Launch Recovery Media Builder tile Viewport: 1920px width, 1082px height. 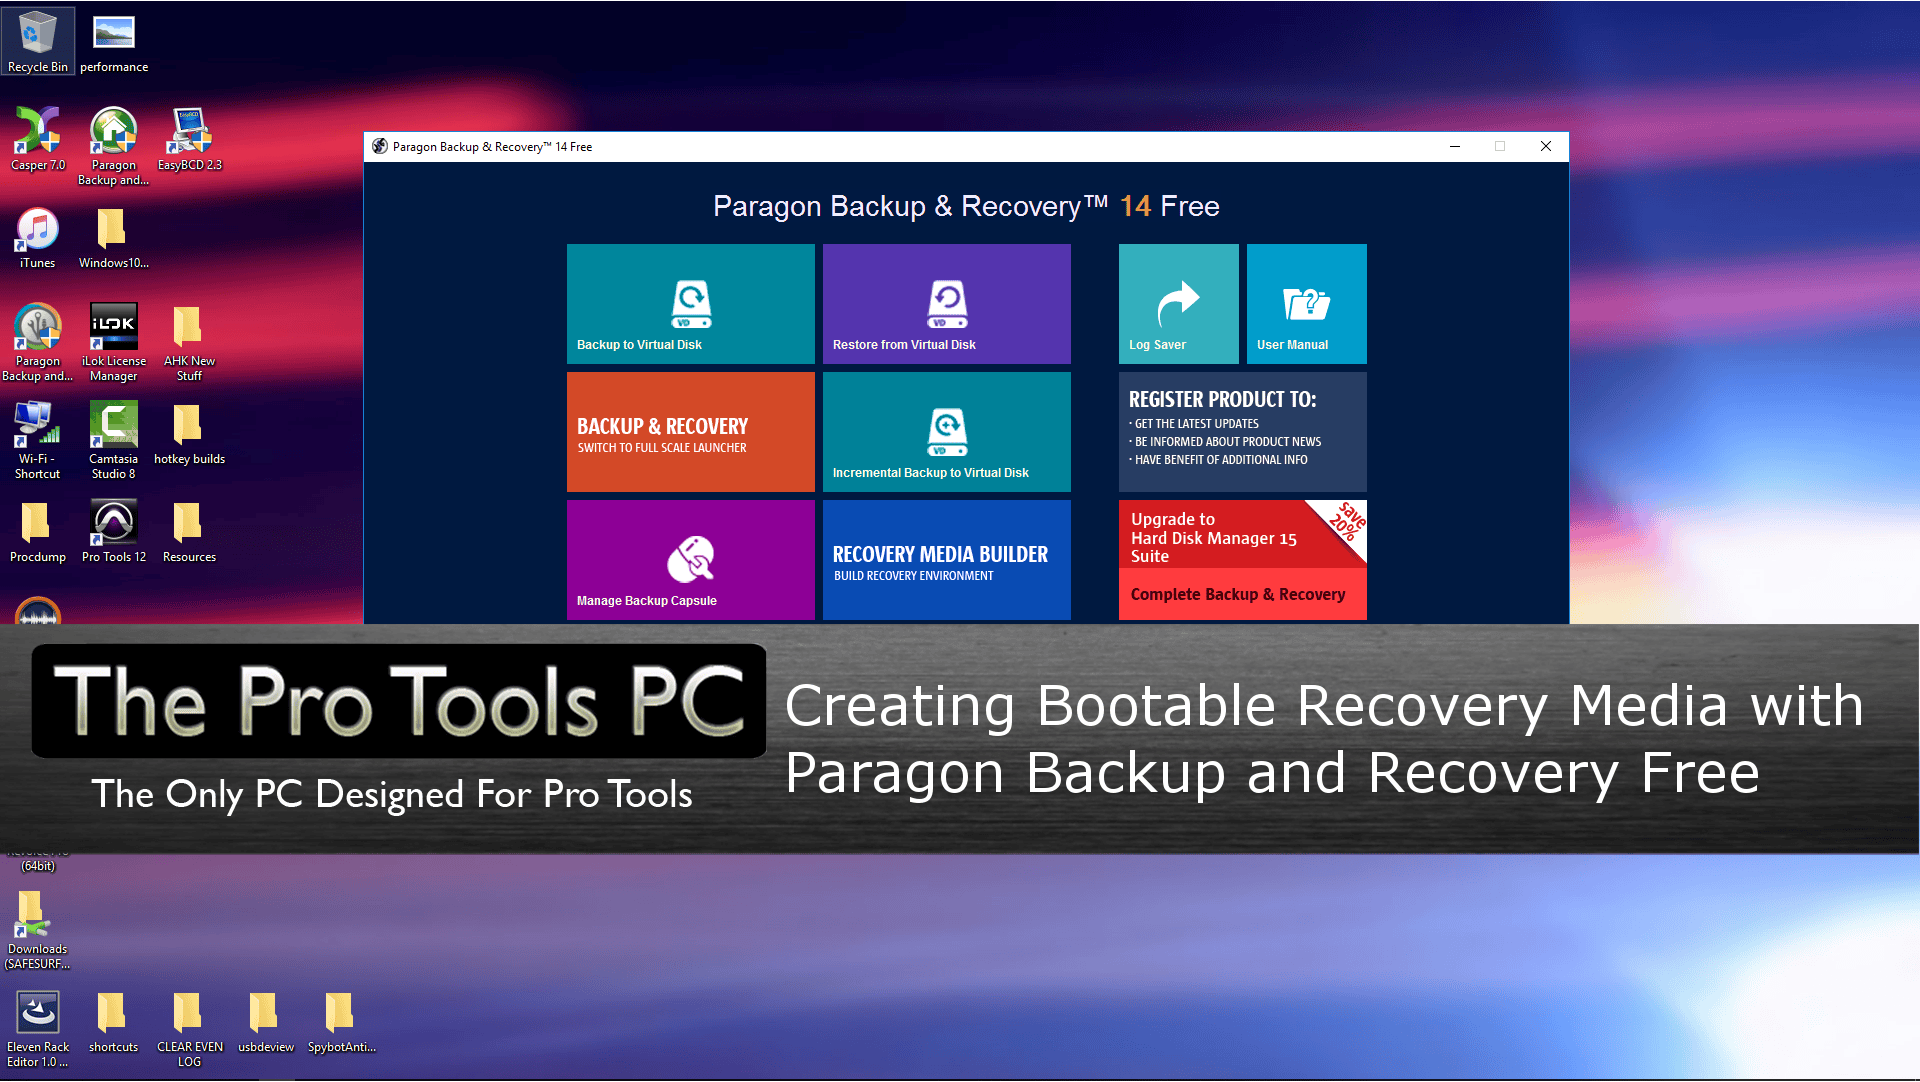pyautogui.click(x=947, y=560)
